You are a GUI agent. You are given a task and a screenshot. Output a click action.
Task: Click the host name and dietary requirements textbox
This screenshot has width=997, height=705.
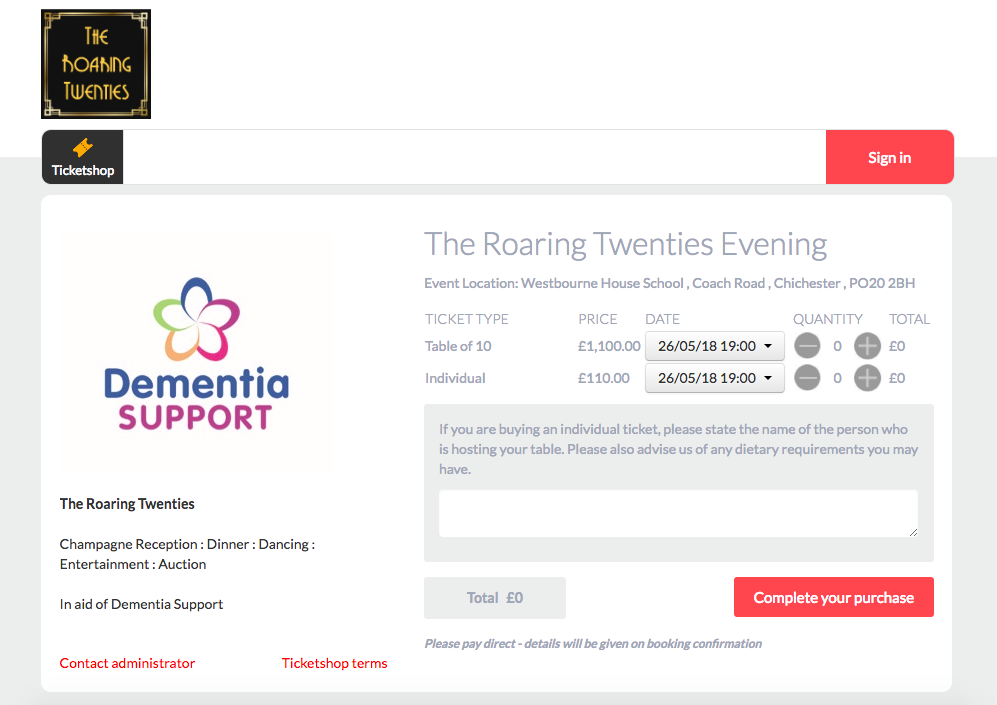(678, 514)
